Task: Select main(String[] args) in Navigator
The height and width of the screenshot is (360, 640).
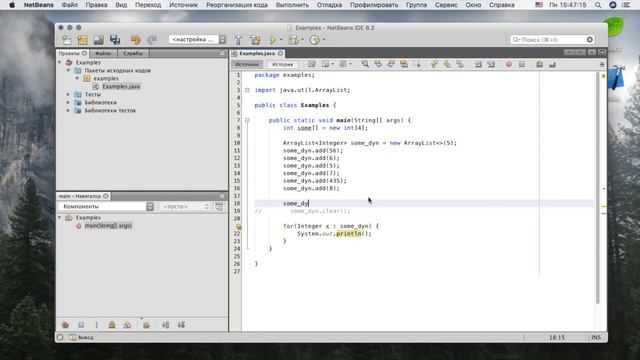Action: [108, 226]
